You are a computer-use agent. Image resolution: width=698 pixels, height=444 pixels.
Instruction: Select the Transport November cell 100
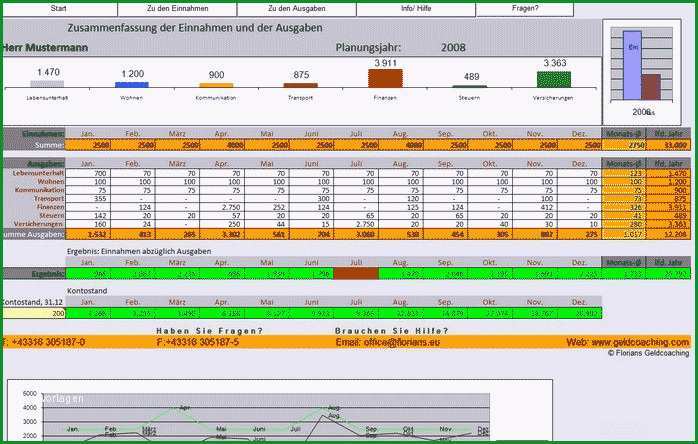coord(535,199)
